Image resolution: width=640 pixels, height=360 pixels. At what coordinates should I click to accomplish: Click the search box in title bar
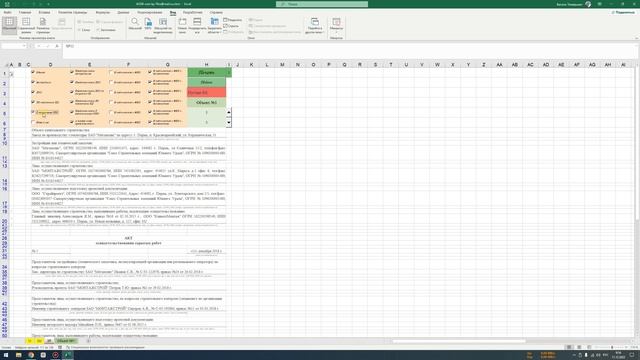point(322,4)
